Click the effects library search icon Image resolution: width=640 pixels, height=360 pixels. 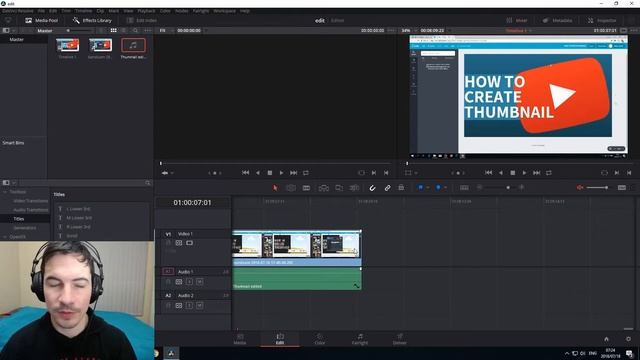coord(148,183)
